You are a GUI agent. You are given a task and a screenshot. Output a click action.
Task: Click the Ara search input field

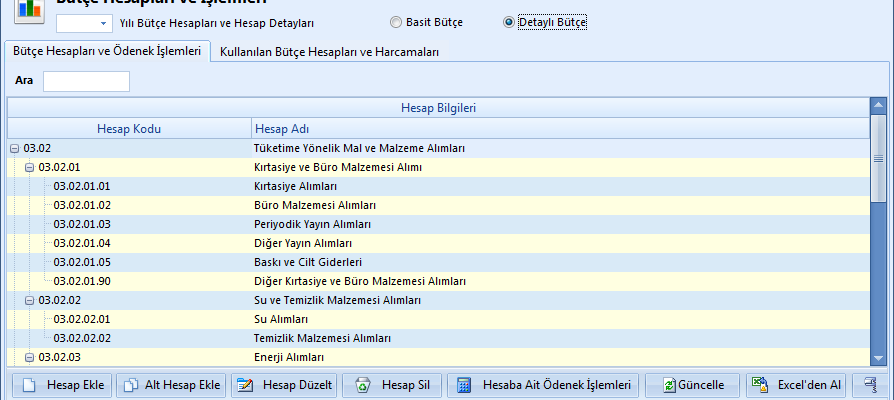[x=86, y=81]
